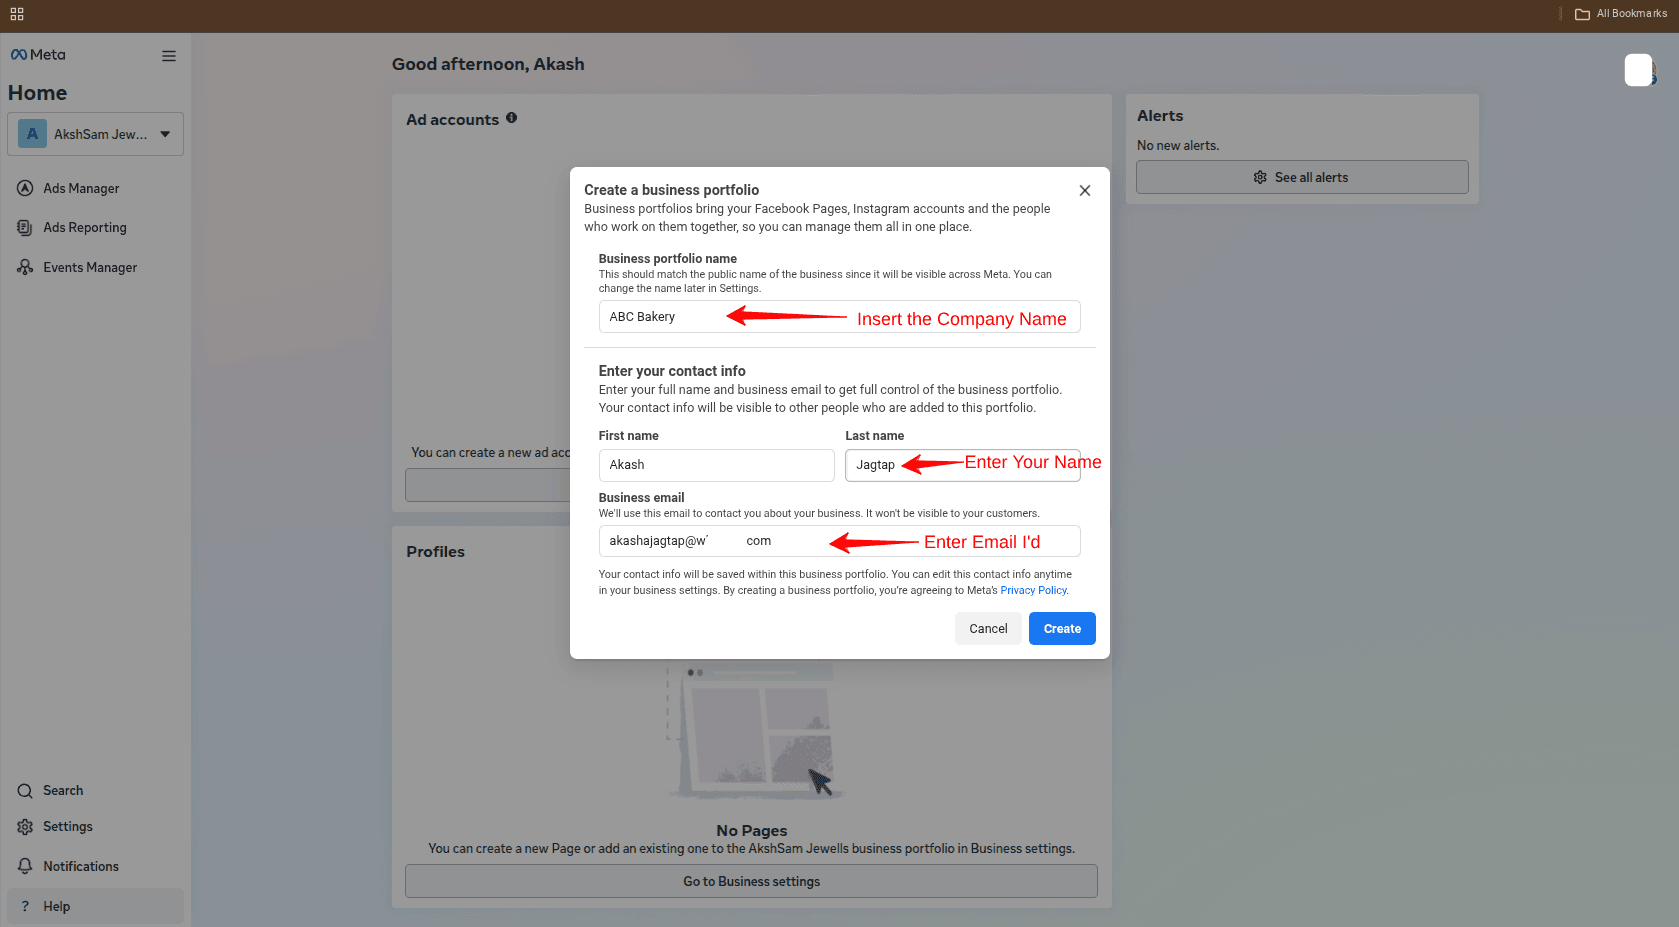Open Search in the sidebar

[x=63, y=791]
